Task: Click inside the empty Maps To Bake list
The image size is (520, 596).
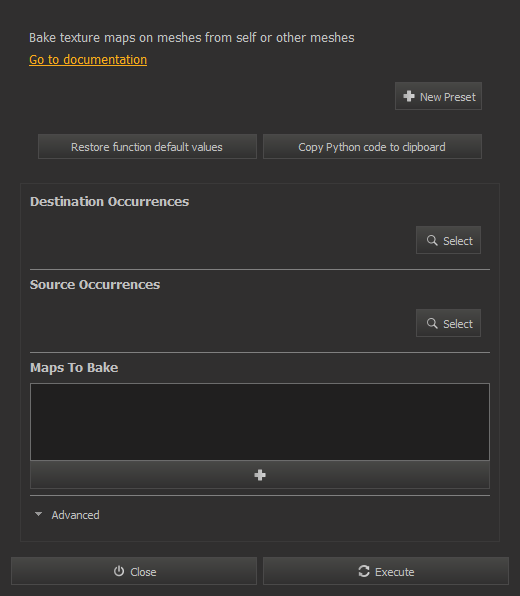Action: coord(260,422)
